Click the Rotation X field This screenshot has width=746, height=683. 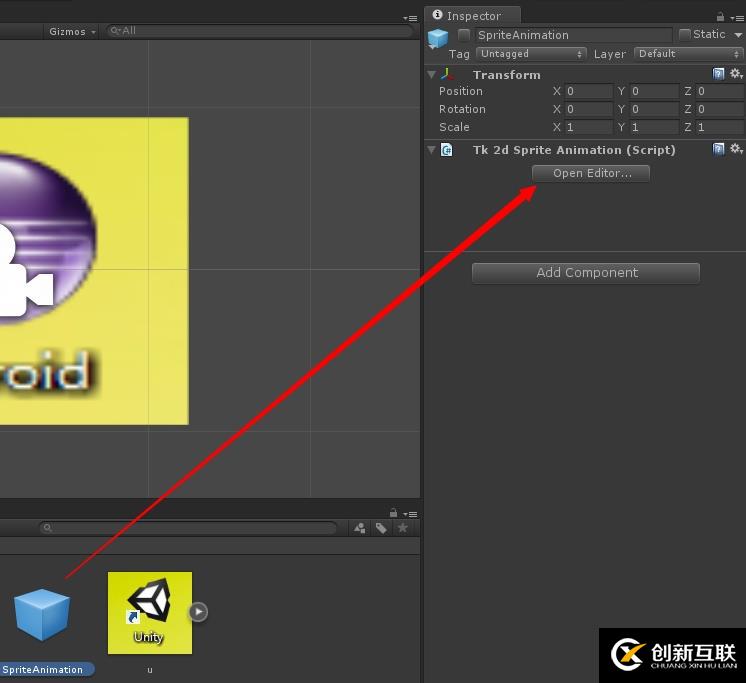pos(588,109)
